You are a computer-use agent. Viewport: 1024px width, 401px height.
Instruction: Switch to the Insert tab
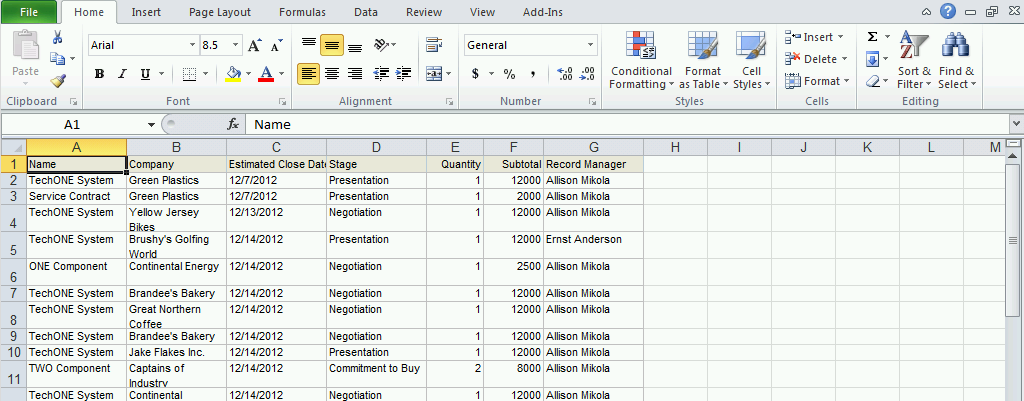pos(147,12)
